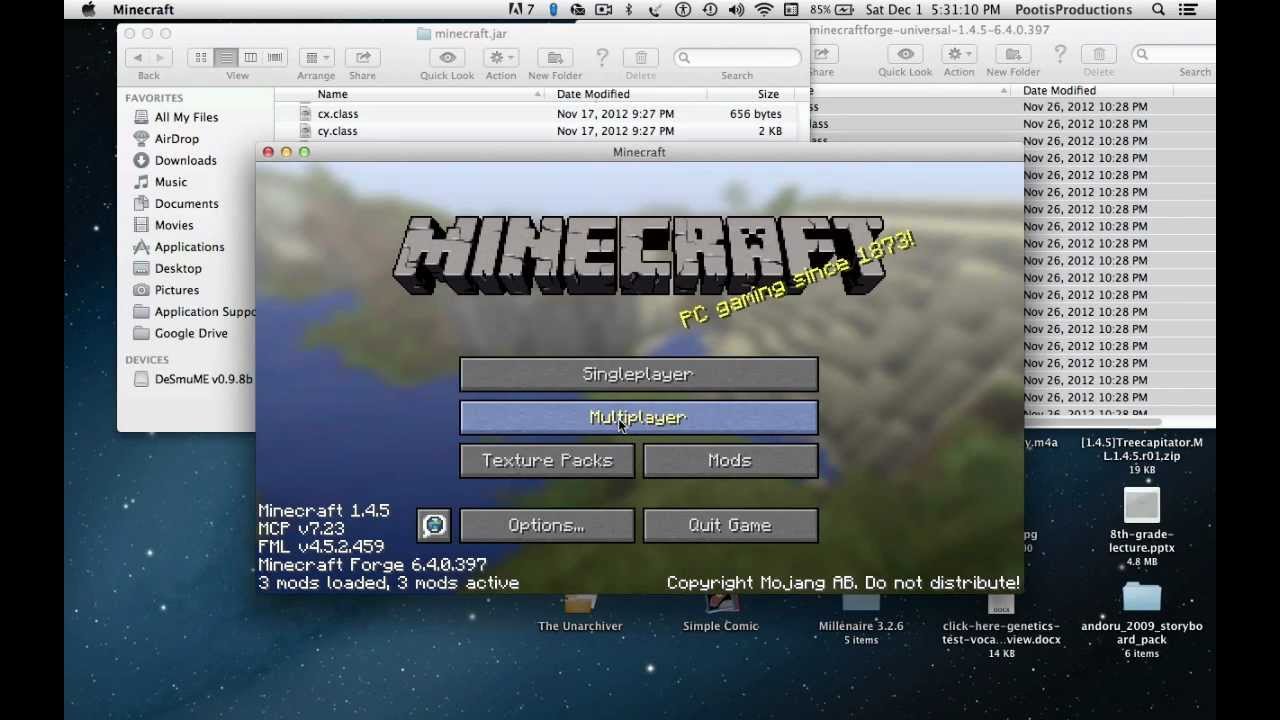Select the cy.class file row
Image resolution: width=1280 pixels, height=720 pixels.
point(542,131)
